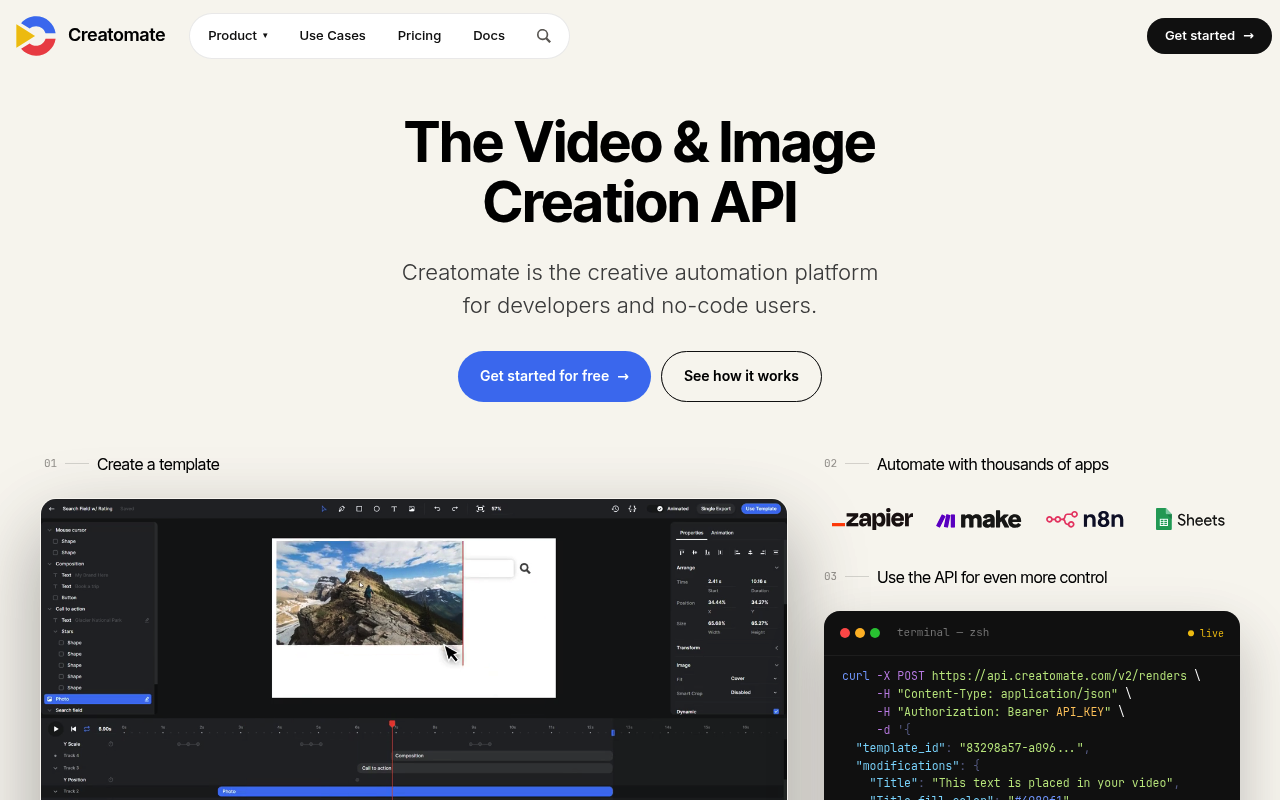
Task: Select the pointer selection tool in editor
Action: click(324, 509)
